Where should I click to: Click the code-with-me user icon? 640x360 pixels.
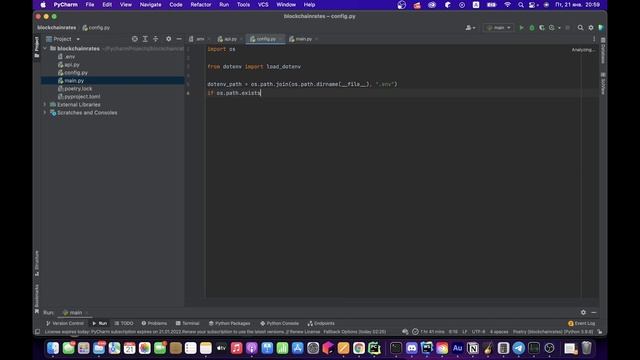pyautogui.click(x=470, y=28)
